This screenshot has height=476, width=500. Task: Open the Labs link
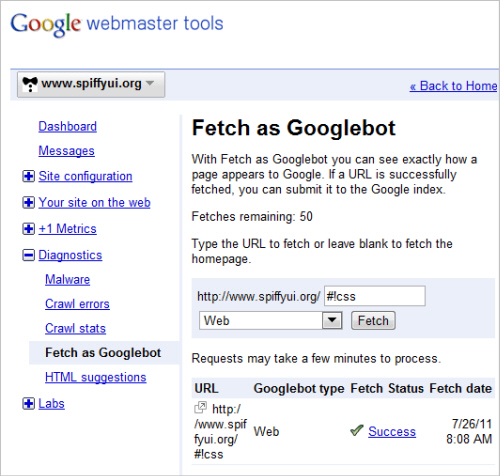pos(51,404)
